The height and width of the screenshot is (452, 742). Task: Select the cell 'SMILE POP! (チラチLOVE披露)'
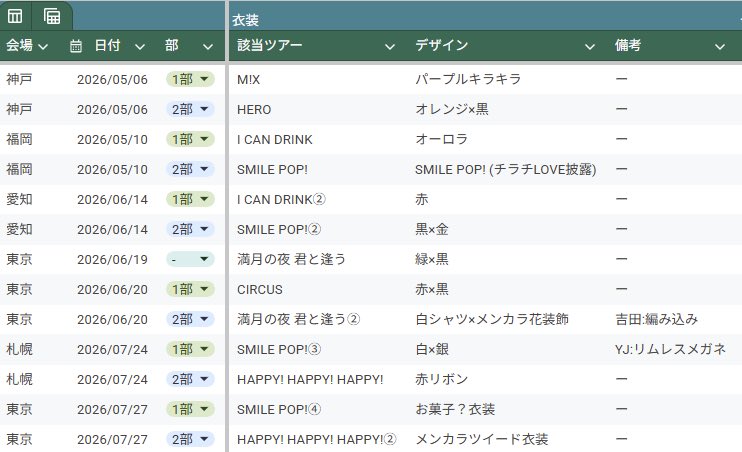pyautogui.click(x=505, y=169)
